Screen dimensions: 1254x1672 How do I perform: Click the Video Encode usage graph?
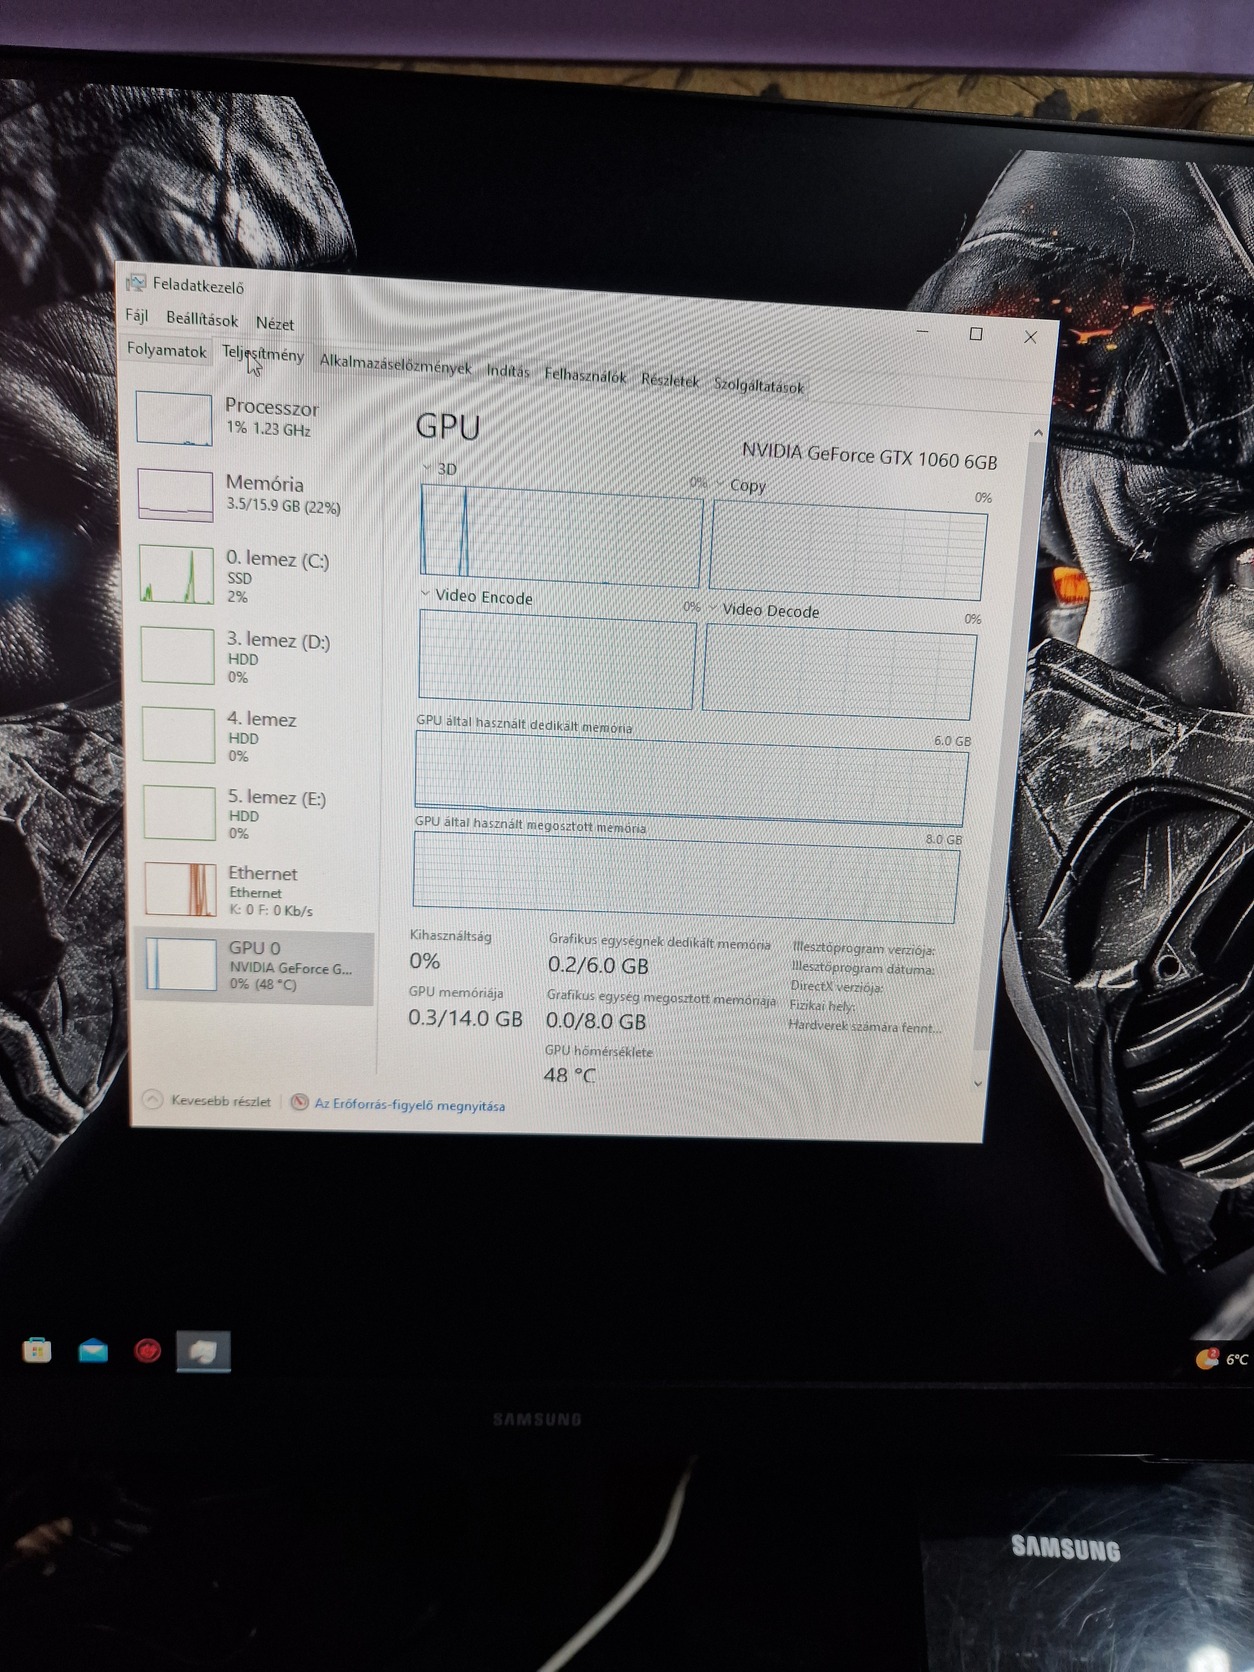pos(557,659)
